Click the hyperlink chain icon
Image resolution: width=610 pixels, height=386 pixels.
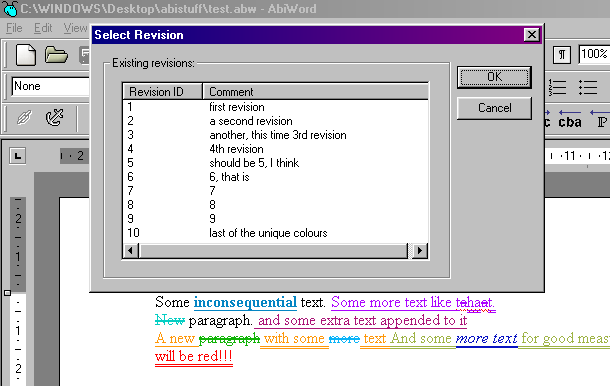pyautogui.click(x=24, y=118)
